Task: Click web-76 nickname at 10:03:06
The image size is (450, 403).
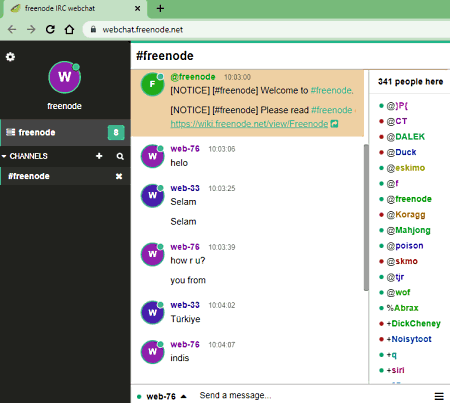Action: (185, 149)
